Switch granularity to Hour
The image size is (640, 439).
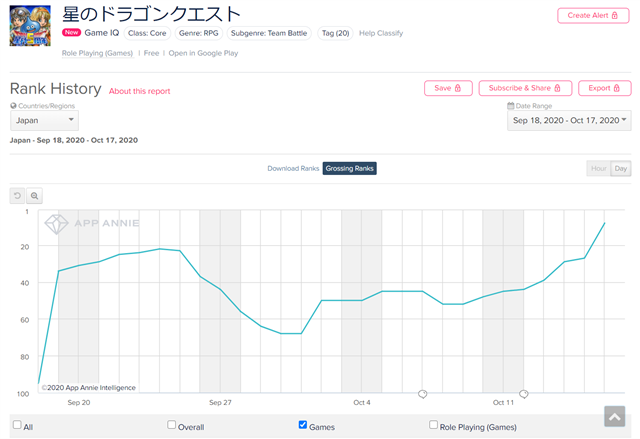pos(598,169)
